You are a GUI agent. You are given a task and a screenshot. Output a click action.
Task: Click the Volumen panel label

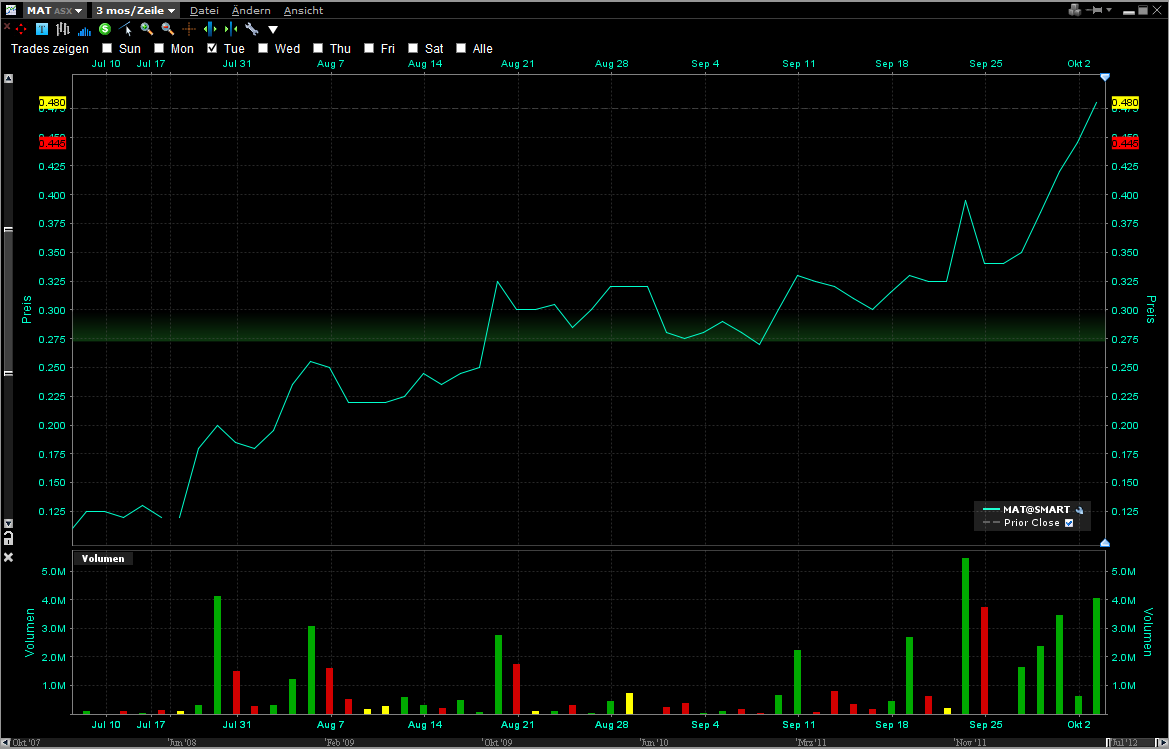103,558
